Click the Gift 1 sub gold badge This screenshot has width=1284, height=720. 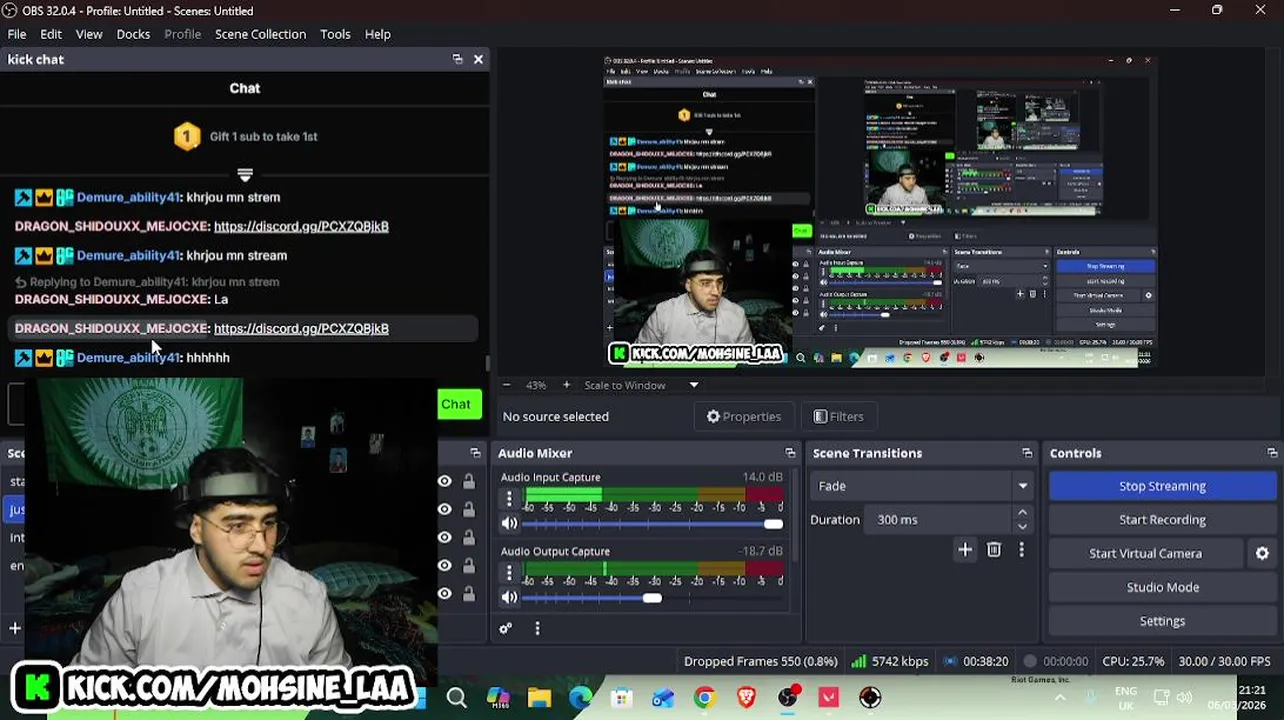point(187,136)
